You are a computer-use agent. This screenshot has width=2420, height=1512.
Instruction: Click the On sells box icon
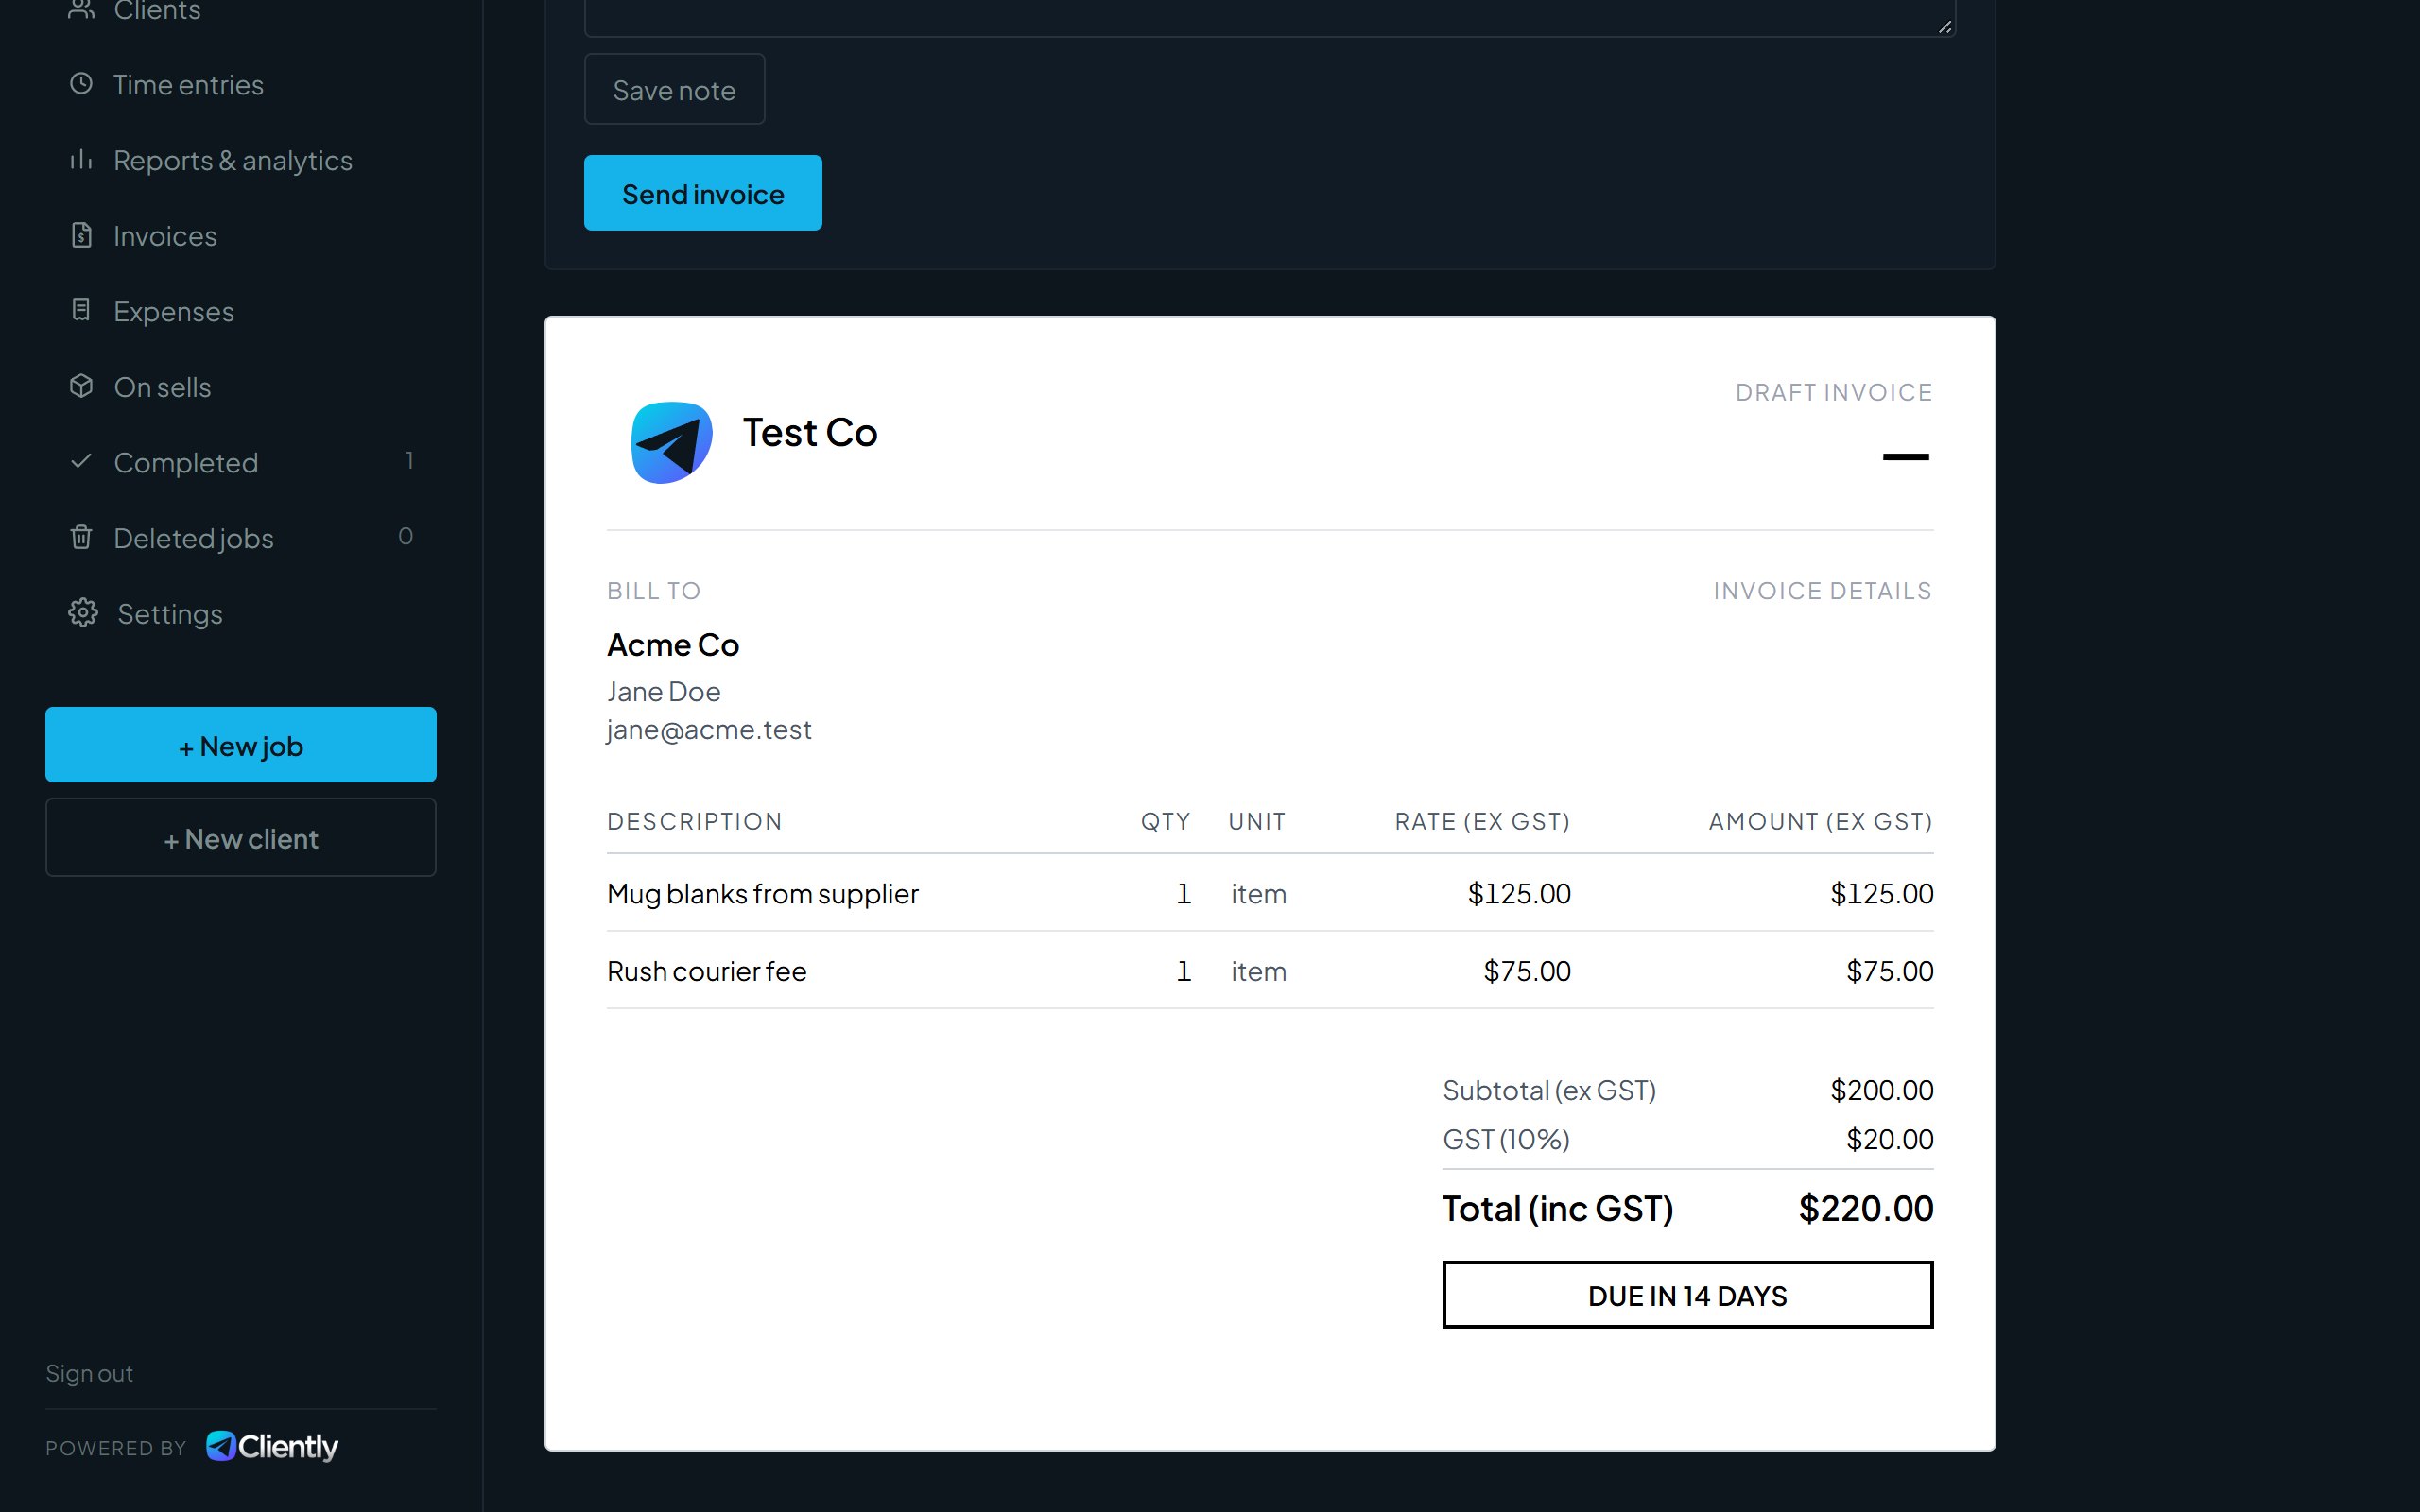[81, 386]
